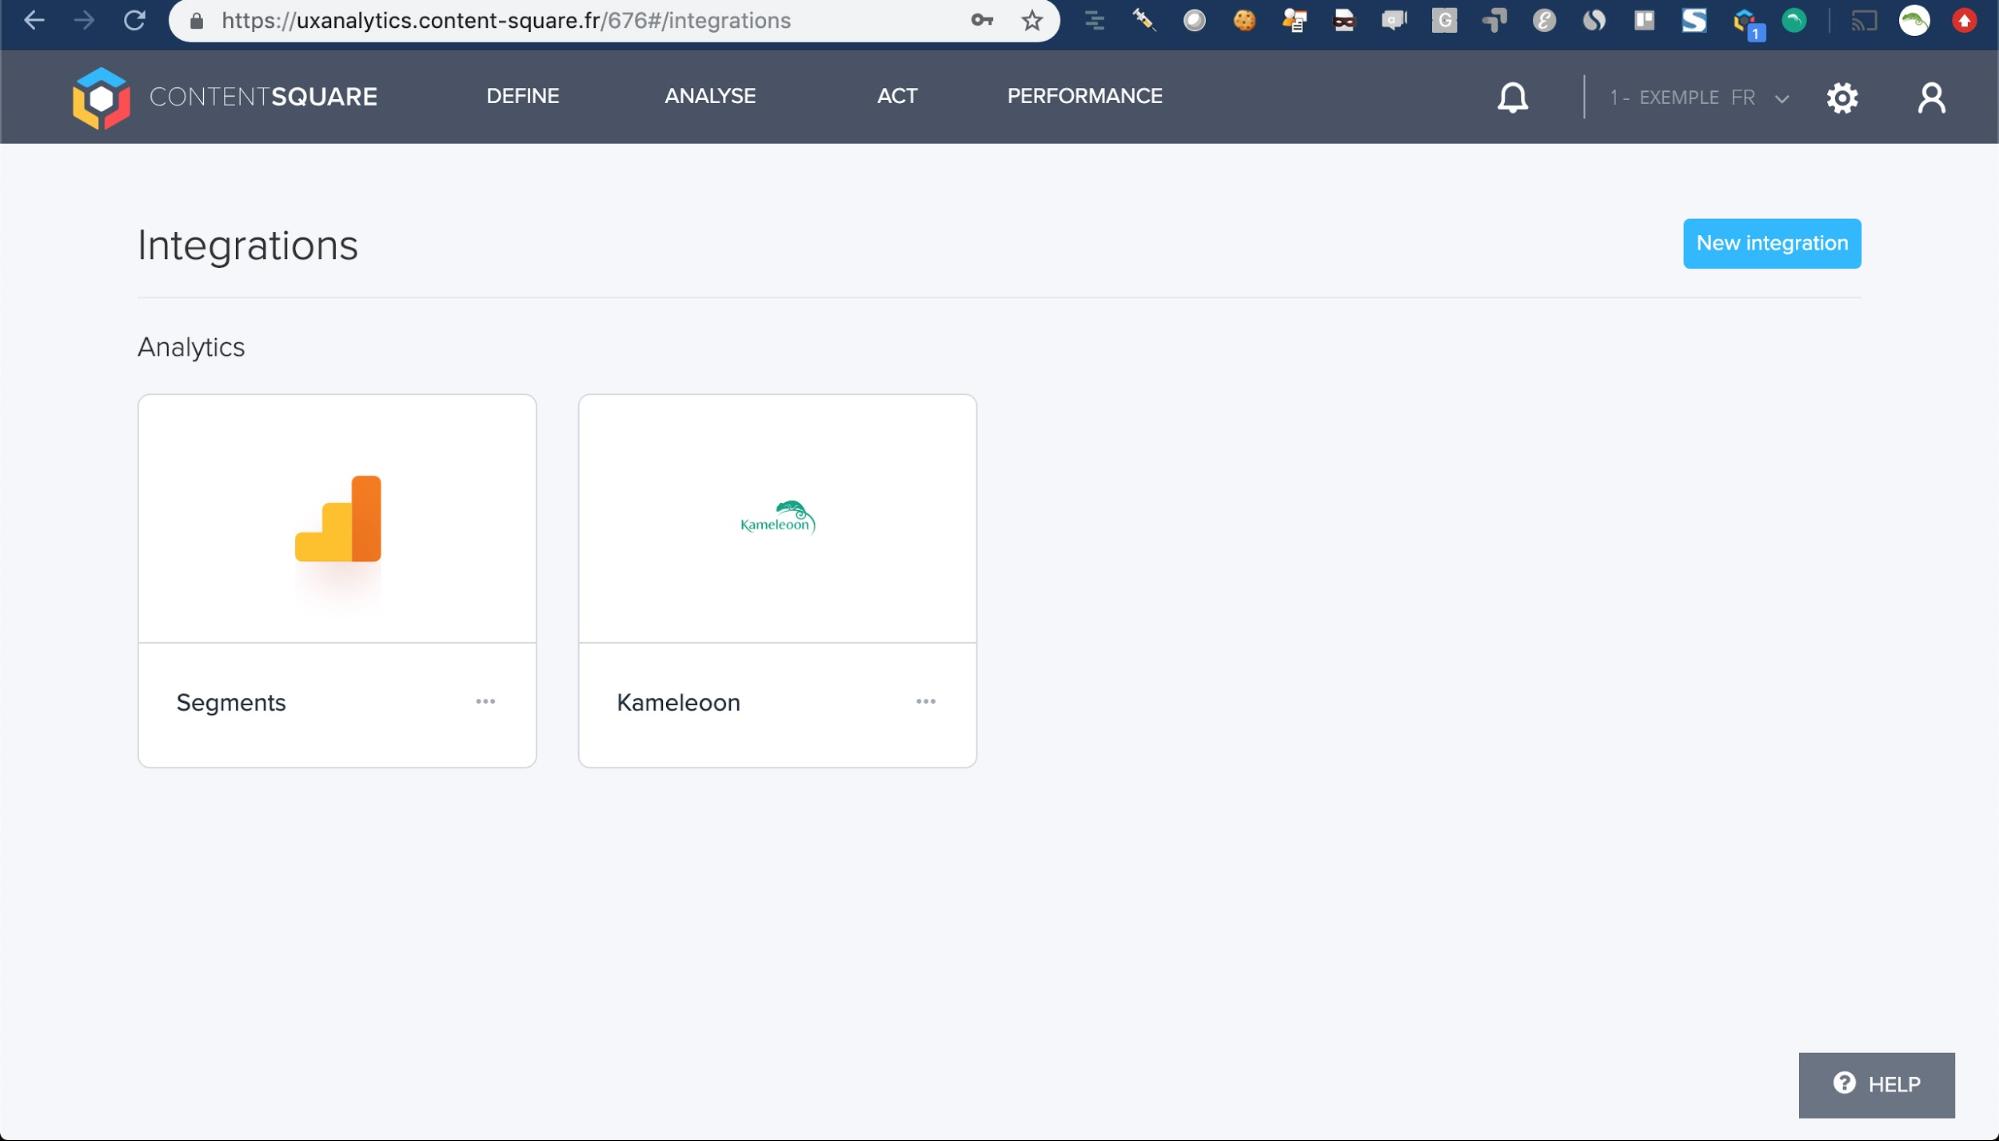The image size is (1999, 1141).
Task: Click the Evernote-style E extension icon
Action: (1544, 20)
